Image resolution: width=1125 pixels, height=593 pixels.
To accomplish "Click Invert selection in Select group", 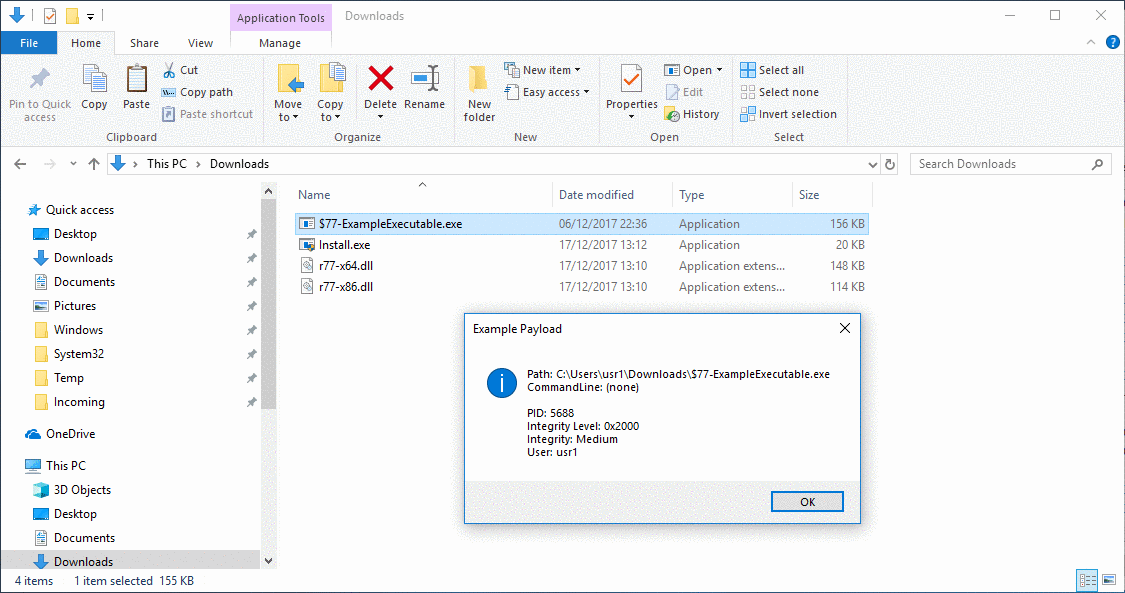I will pyautogui.click(x=788, y=114).
